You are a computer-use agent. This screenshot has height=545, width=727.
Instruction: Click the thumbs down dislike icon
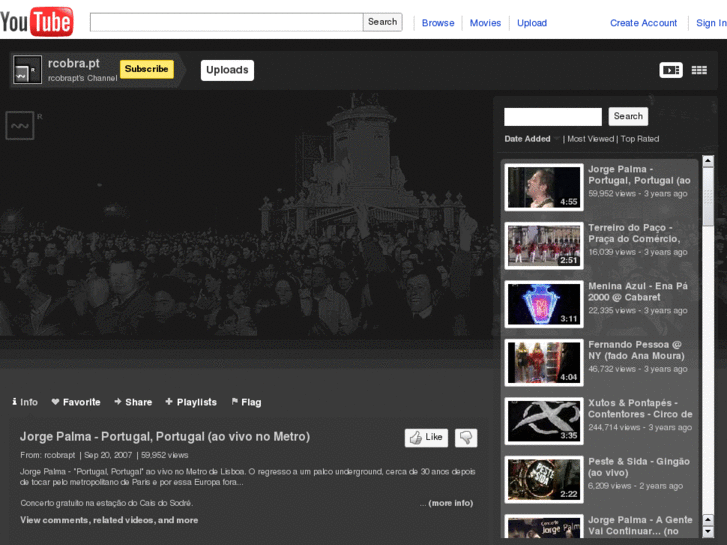coord(466,437)
